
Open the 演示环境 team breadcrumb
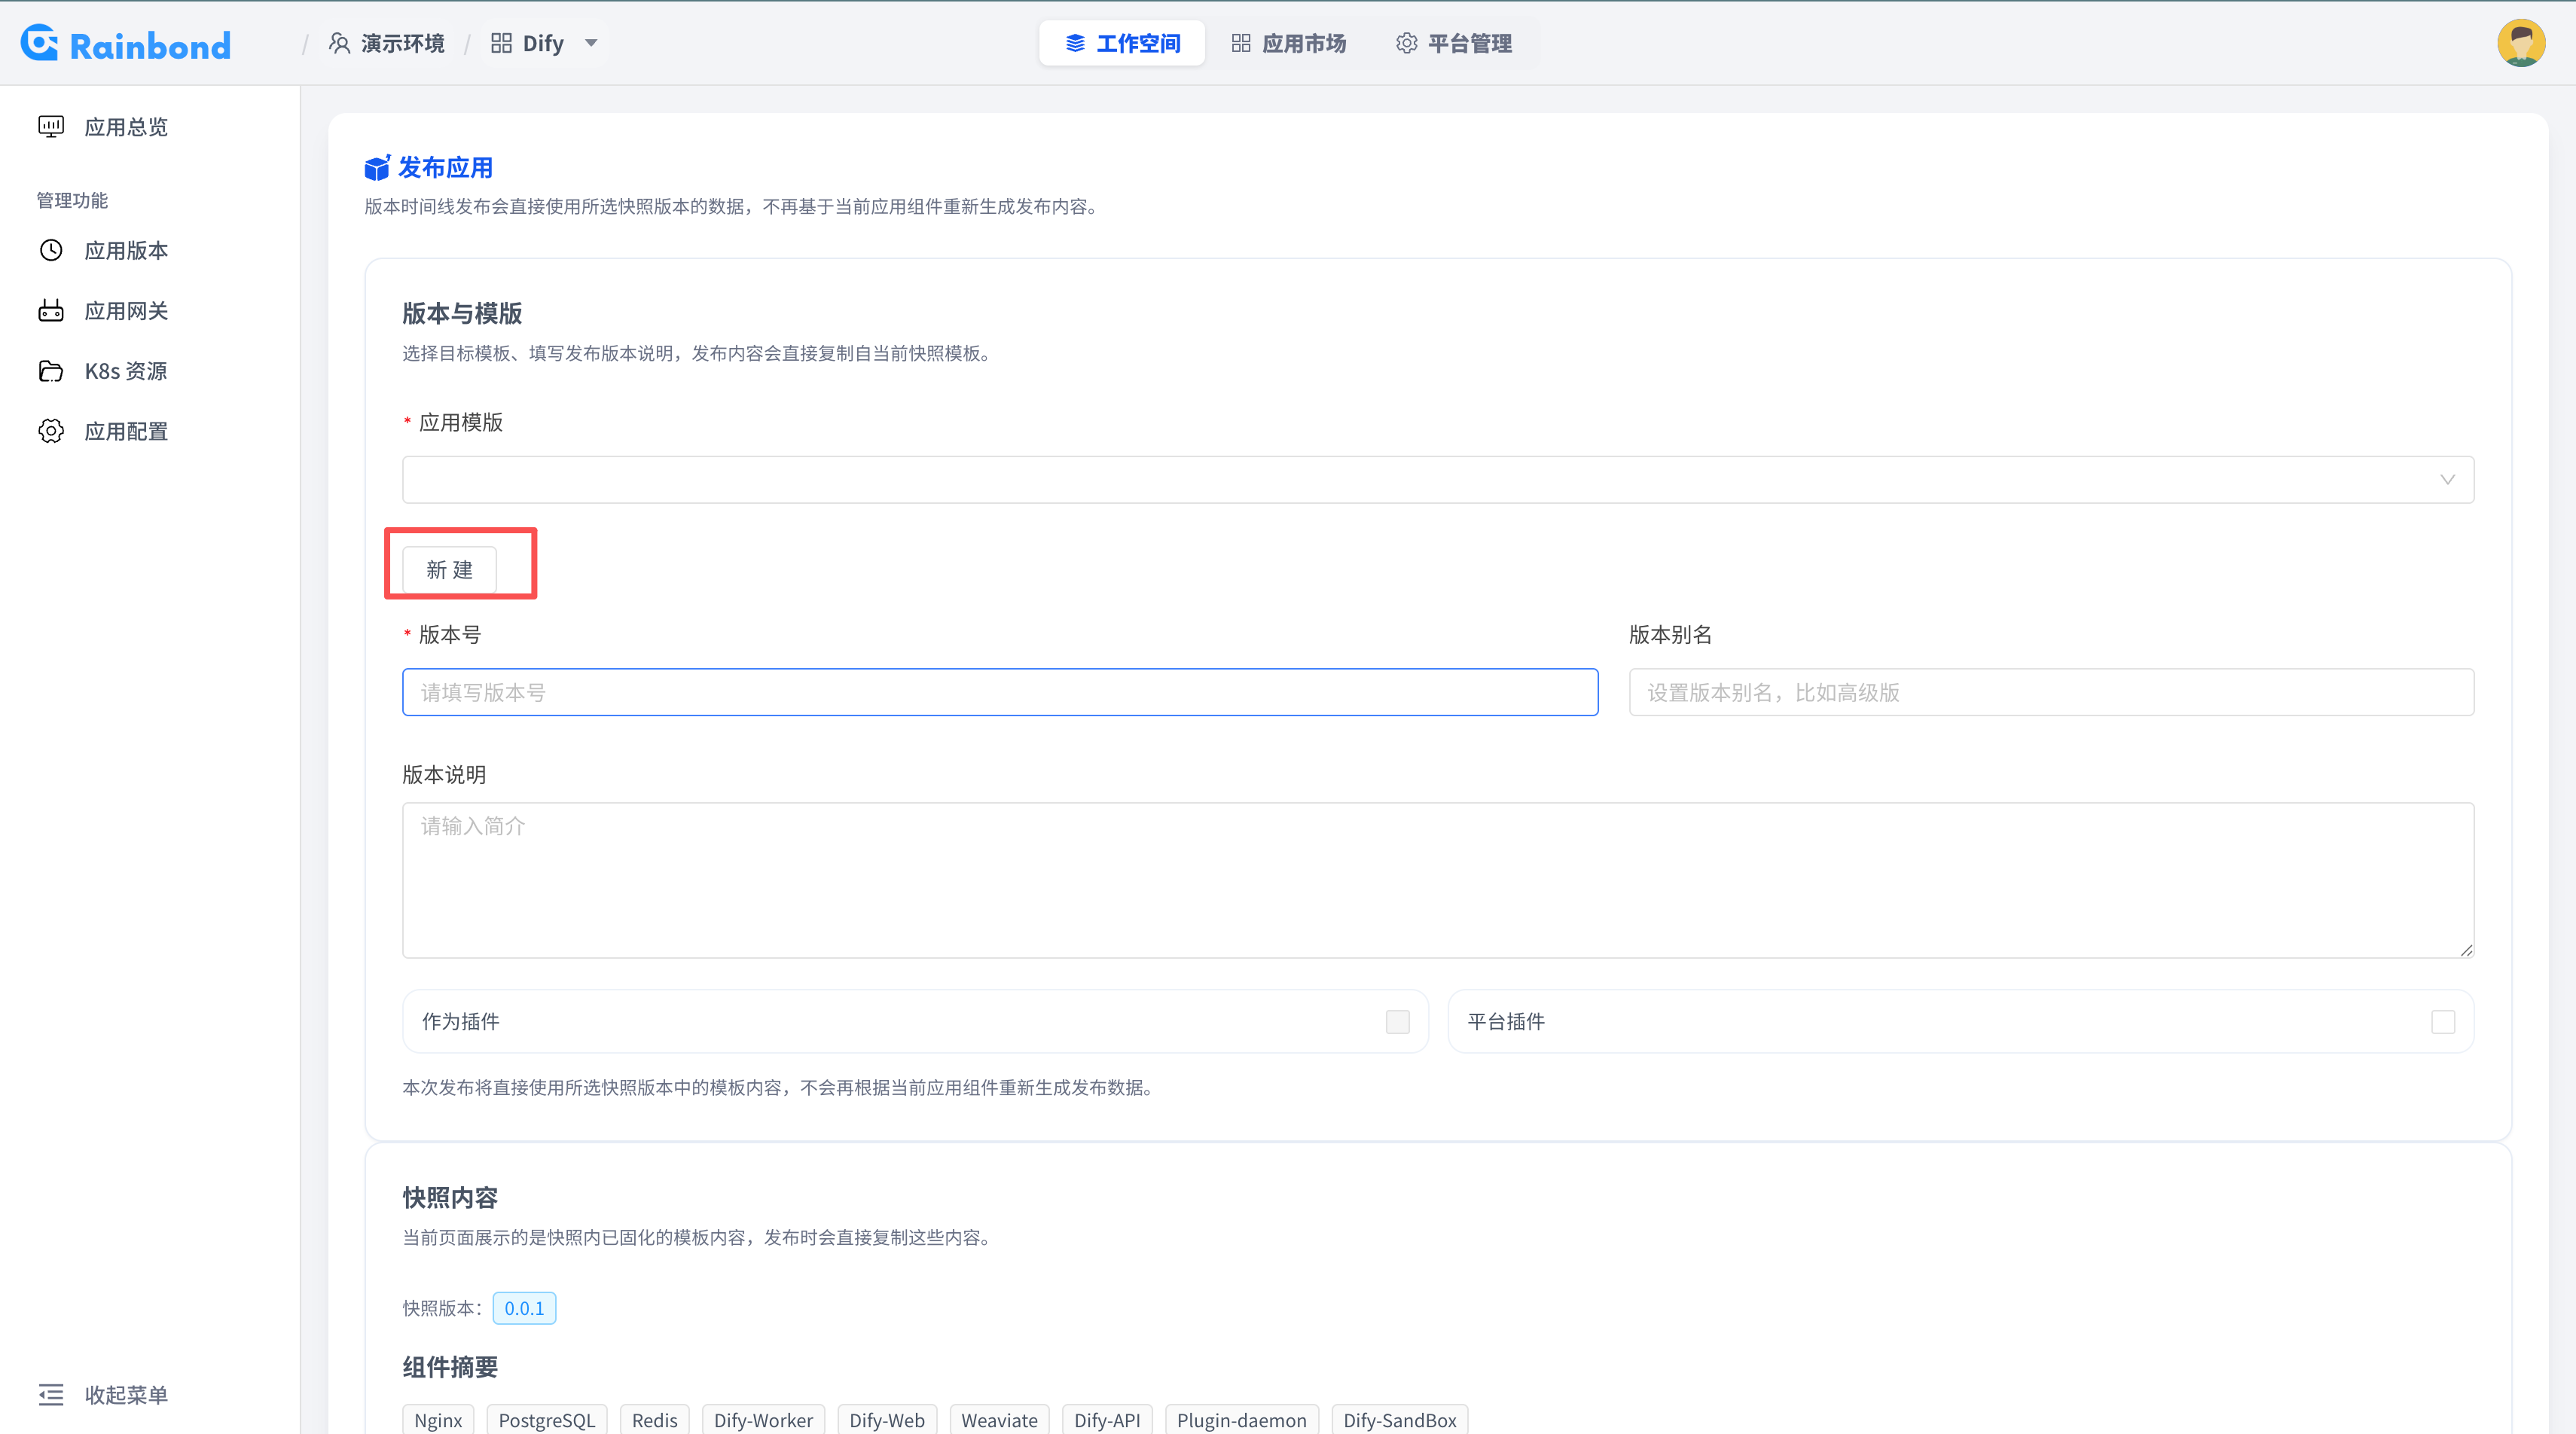click(387, 43)
